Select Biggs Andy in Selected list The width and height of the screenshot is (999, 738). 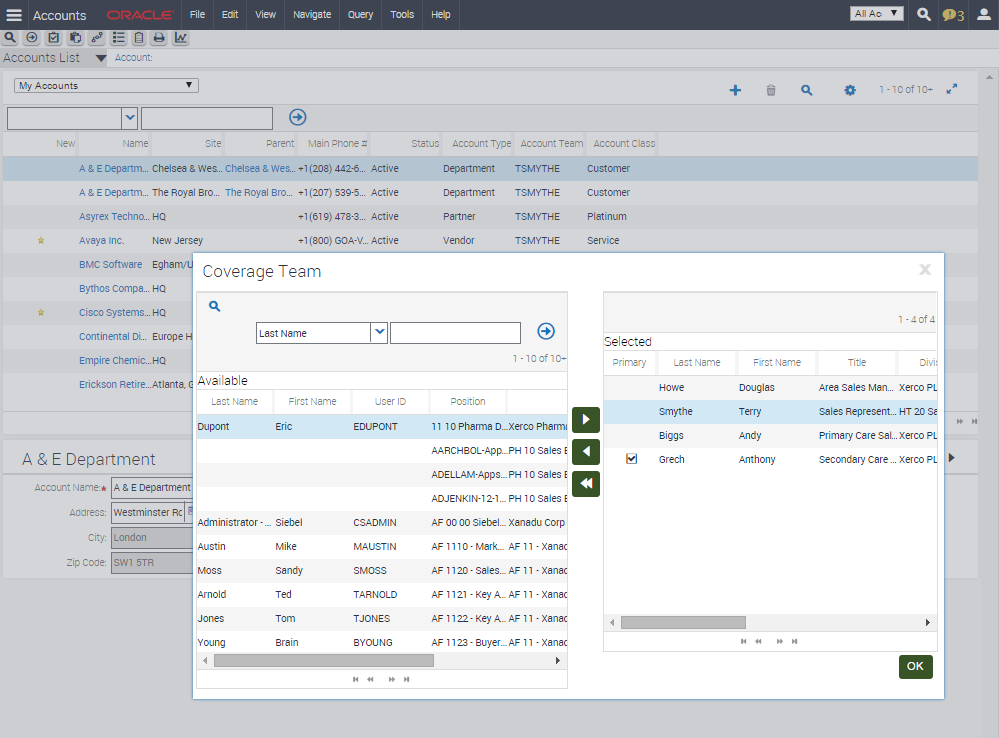(770, 435)
